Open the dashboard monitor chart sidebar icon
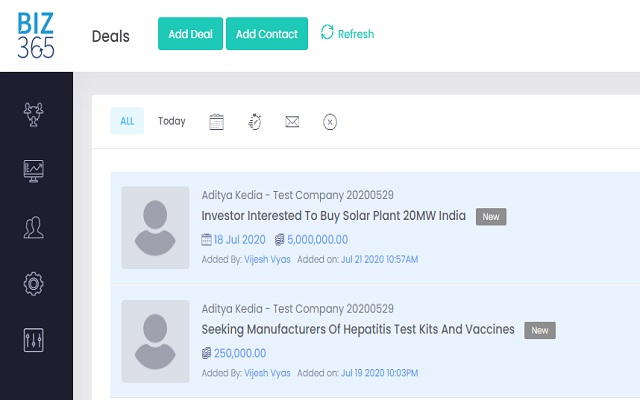Viewport: 640px width, 400px height. coord(33,171)
